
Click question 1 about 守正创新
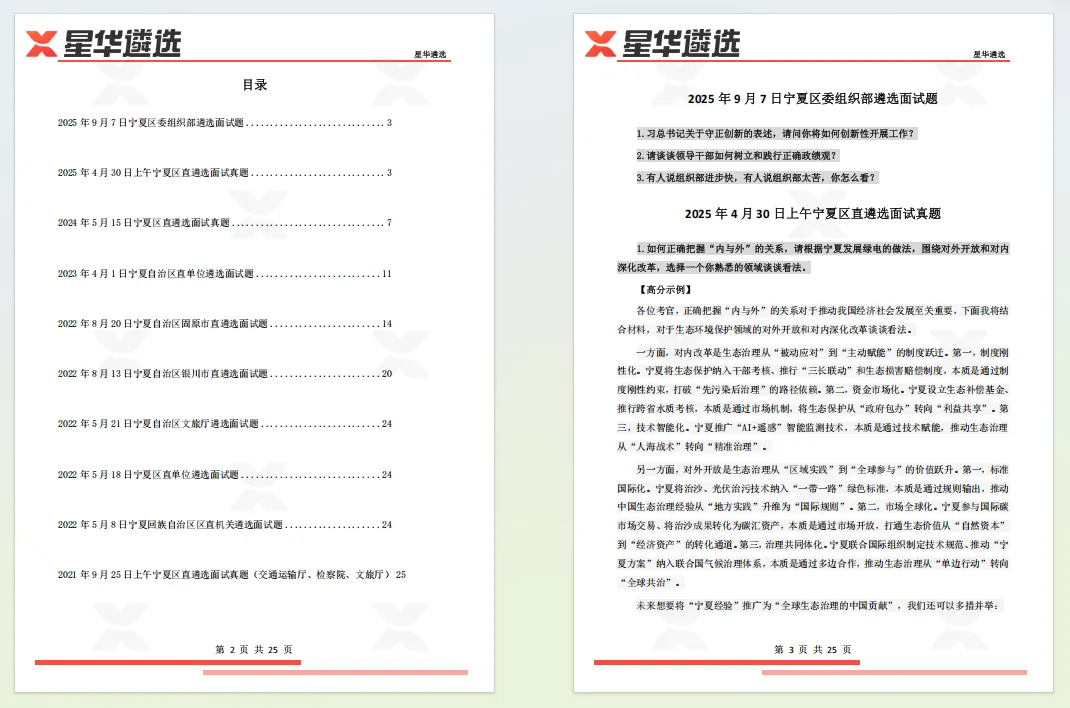[x=777, y=134]
